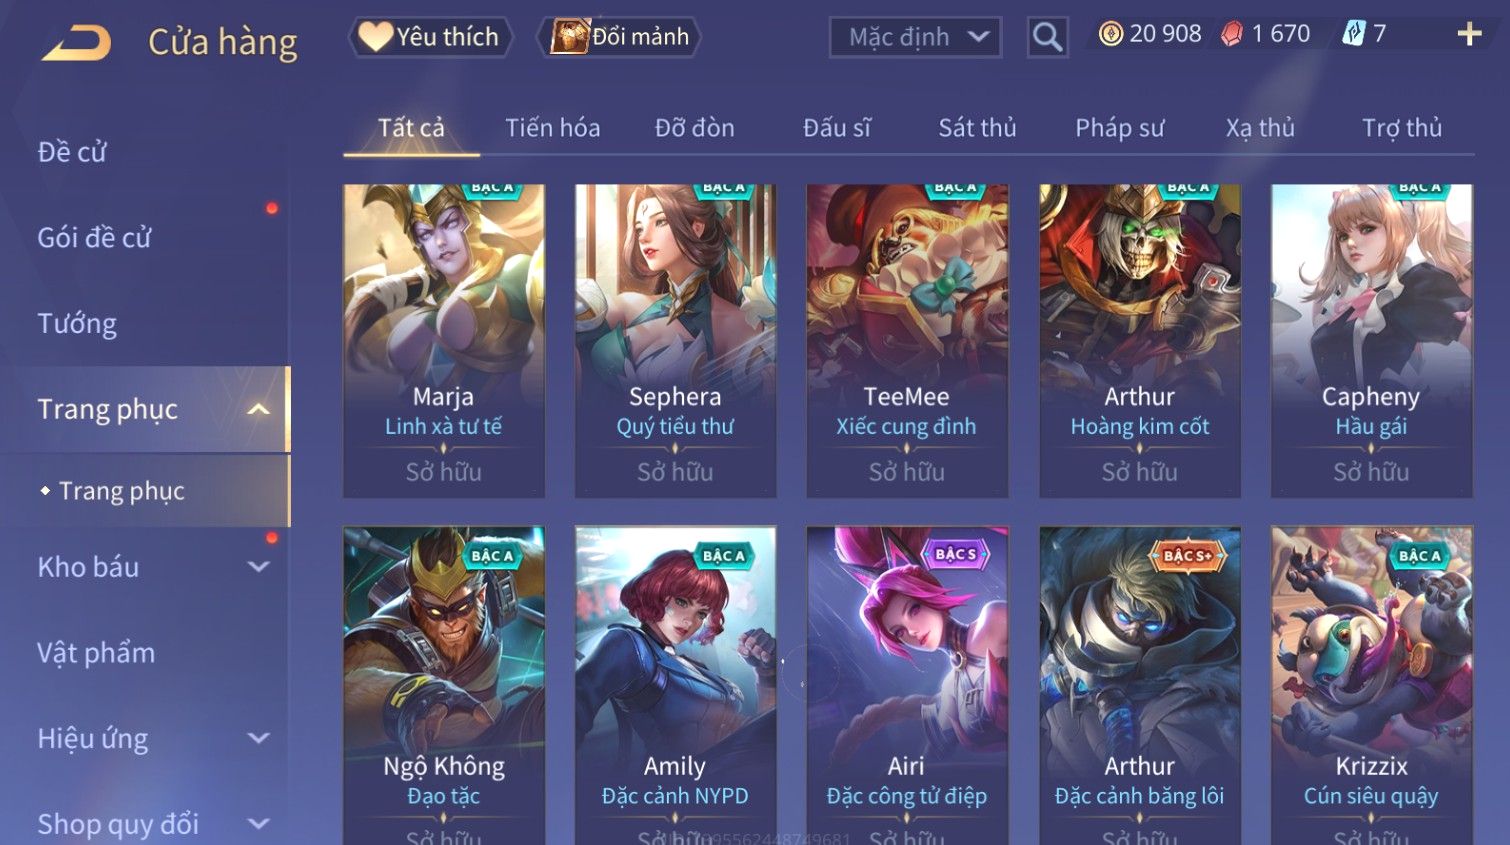Open the Mặc định sort dropdown
The width and height of the screenshot is (1510, 845).
(915, 38)
